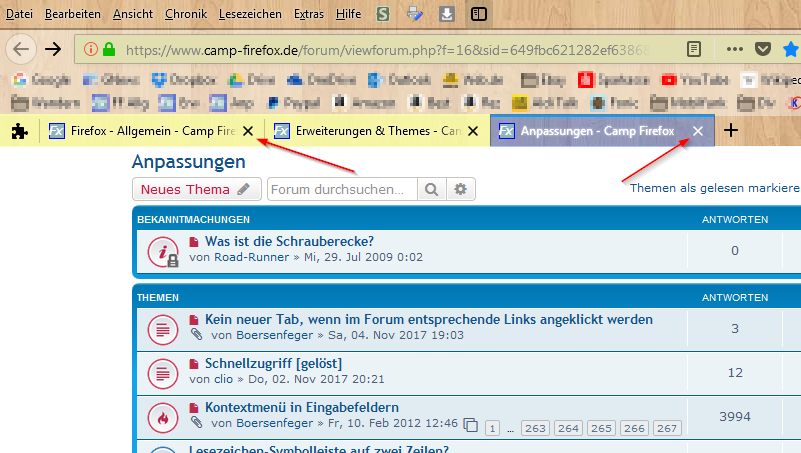Click the magnifier search button
Screen dimensions: 801x453
[432, 189]
